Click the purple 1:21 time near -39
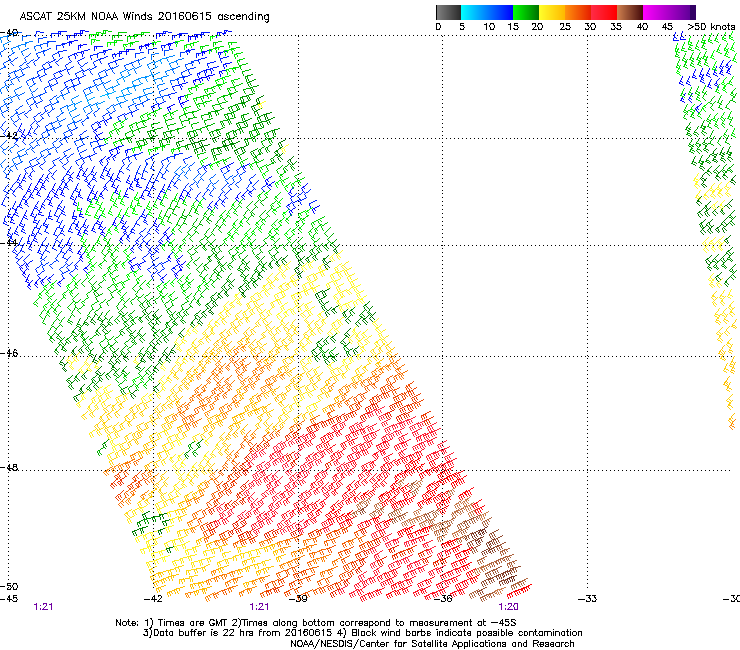The width and height of the screenshot is (740, 650). click(259, 607)
